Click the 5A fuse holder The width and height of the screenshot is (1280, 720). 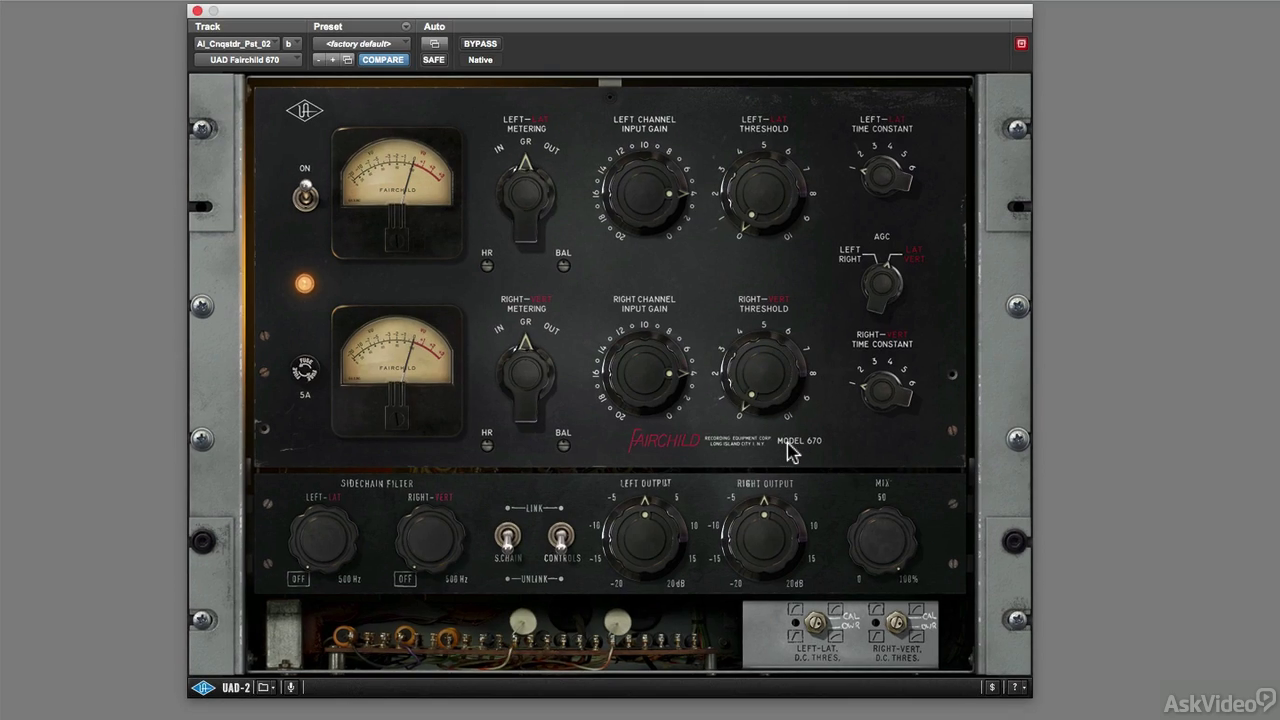304,369
